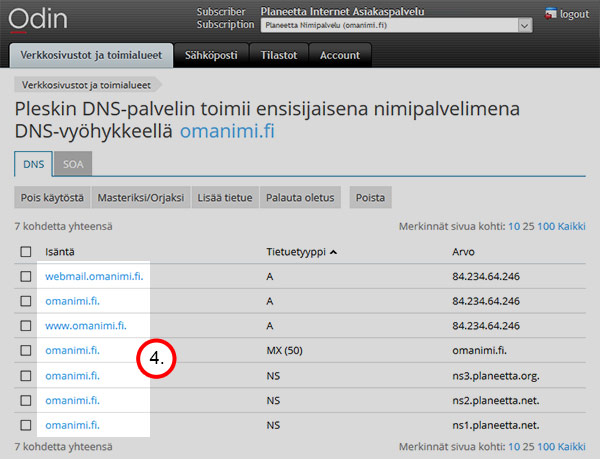Open omanimi.fi. link for ns1.planeetta.net.
Image resolution: width=600 pixels, height=459 pixels.
tap(72, 425)
